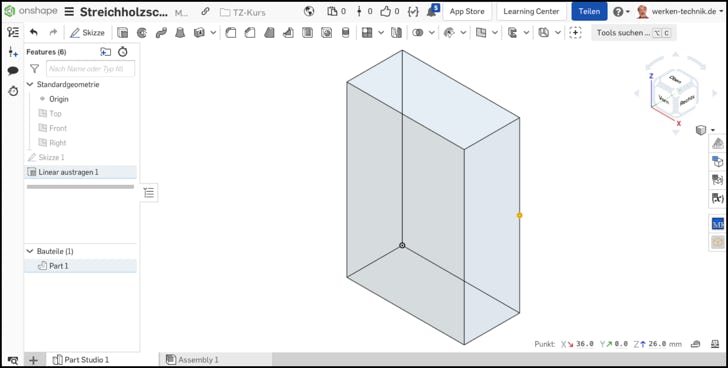Select the Mirror tool icon
This screenshot has height=368, width=728.
(396, 32)
